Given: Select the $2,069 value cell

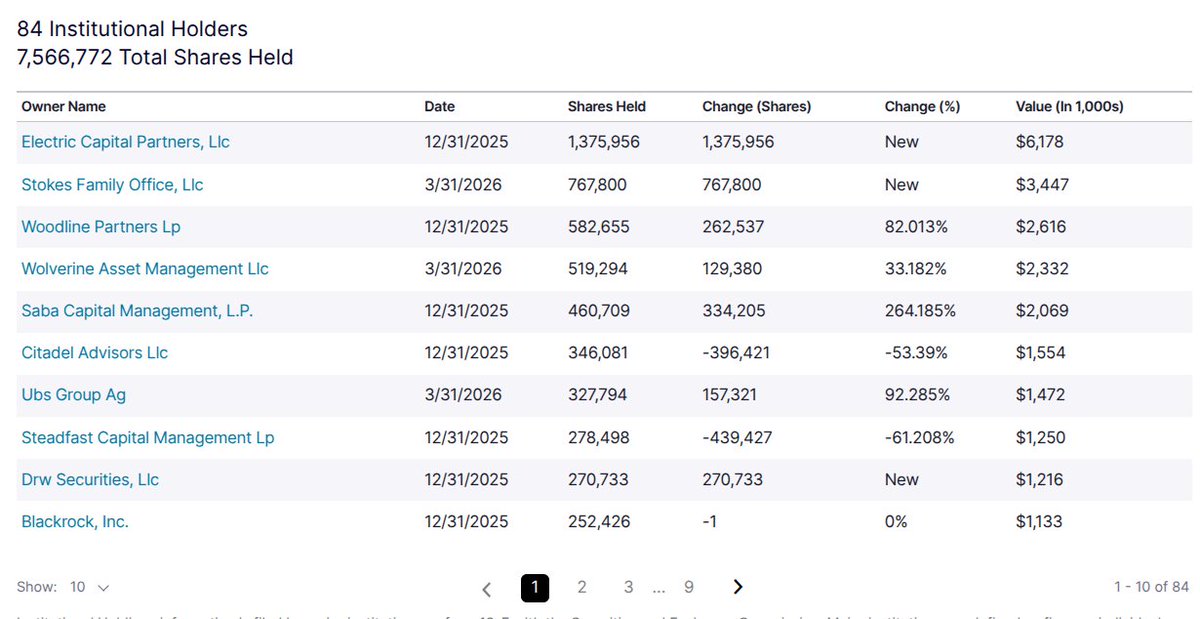Looking at the screenshot, I should click(1041, 311).
